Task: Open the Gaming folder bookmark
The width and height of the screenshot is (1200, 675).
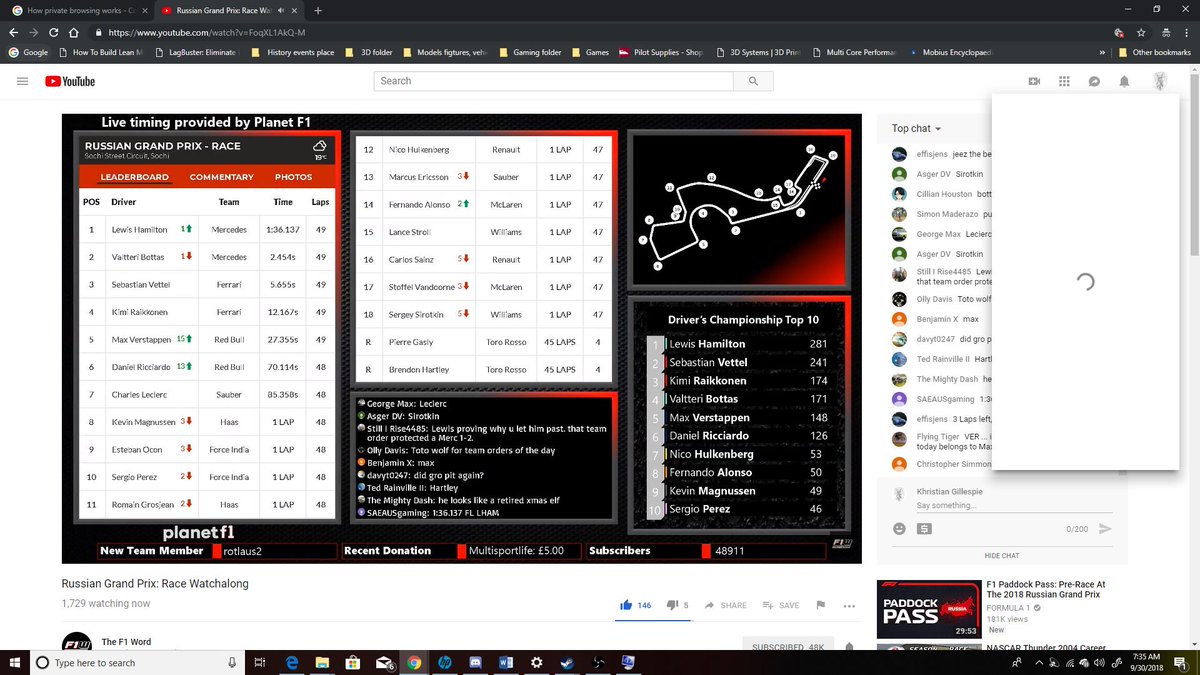Action: (529, 52)
